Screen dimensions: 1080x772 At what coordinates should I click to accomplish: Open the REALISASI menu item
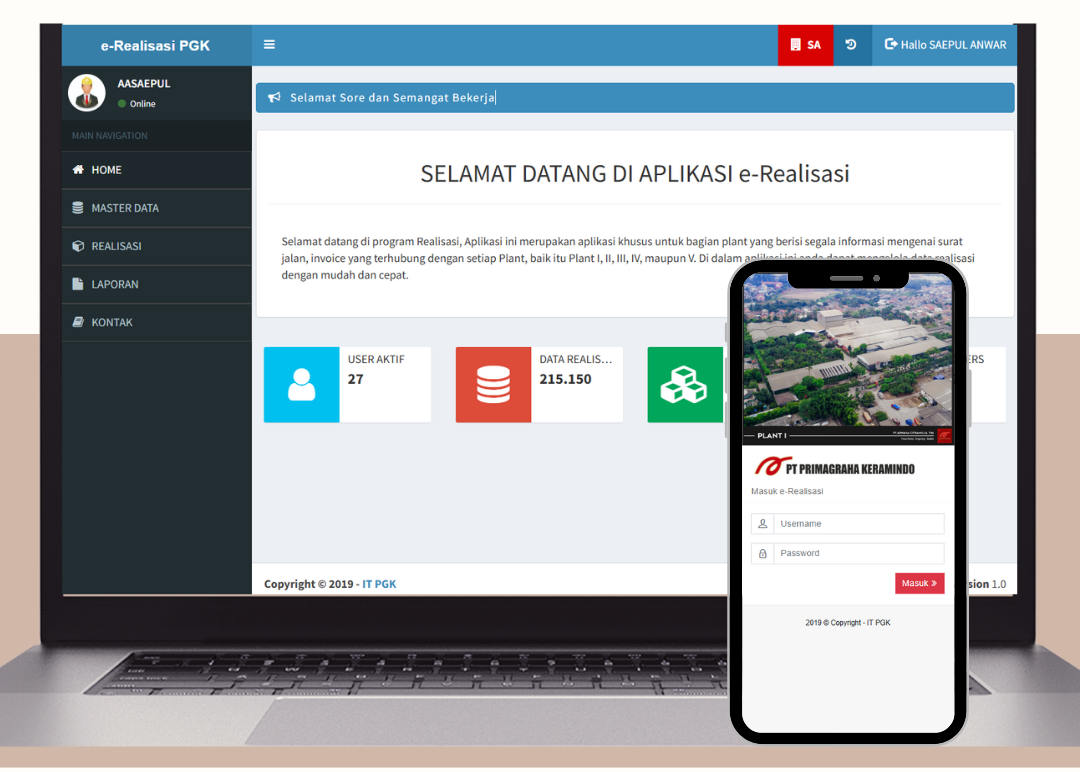pos(156,246)
